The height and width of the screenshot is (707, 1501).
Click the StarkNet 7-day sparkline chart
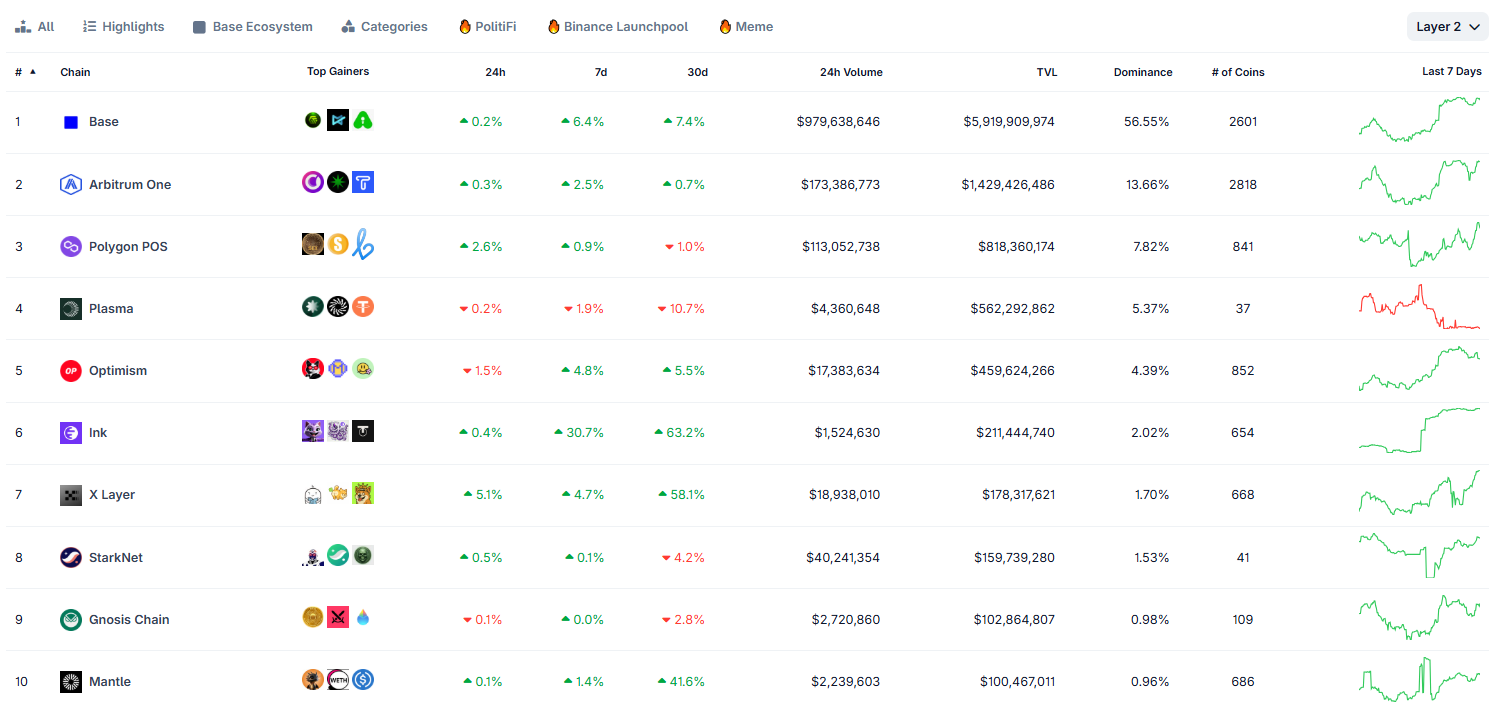tap(1419, 555)
